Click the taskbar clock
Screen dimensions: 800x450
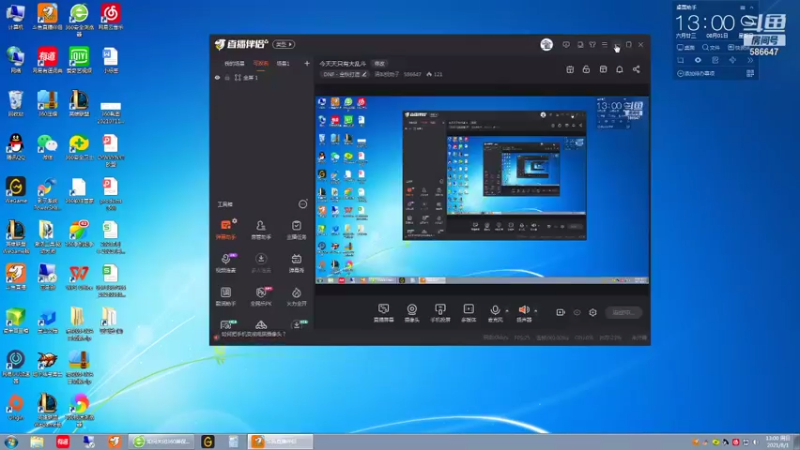pos(778,442)
